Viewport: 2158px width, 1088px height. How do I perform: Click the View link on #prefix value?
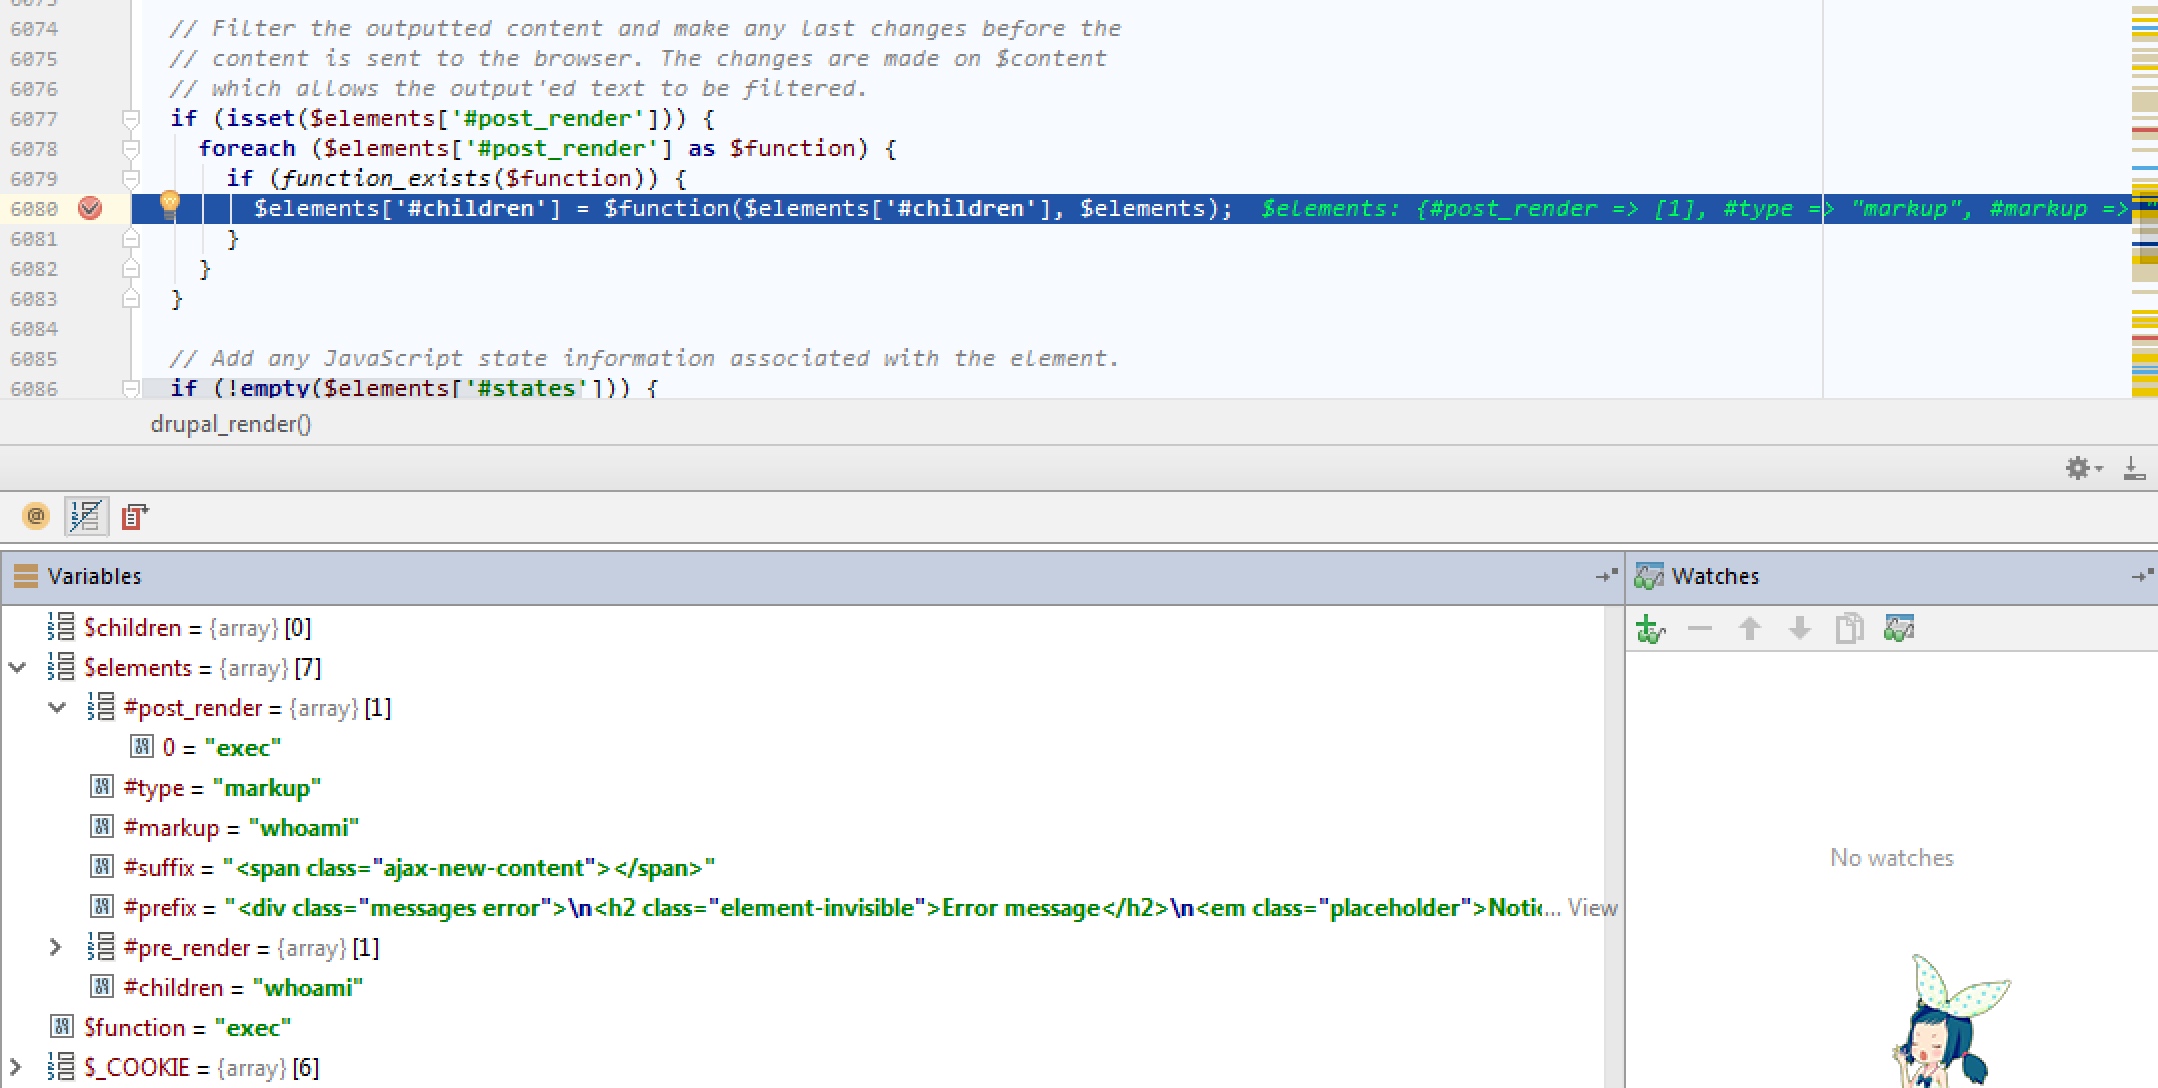tap(1592, 908)
